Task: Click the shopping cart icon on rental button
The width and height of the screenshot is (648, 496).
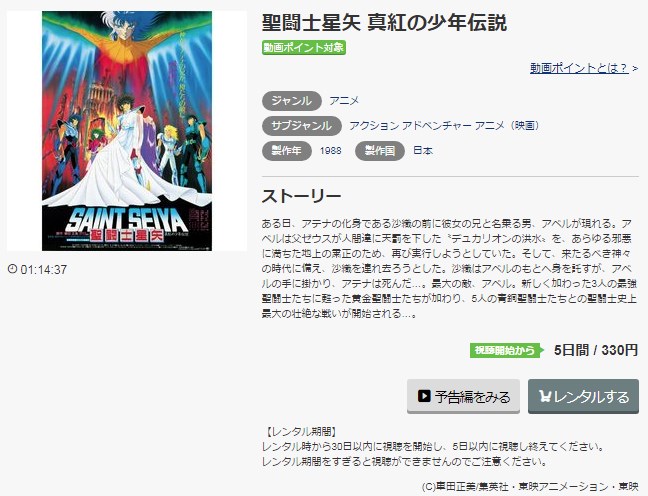Action: (545, 396)
